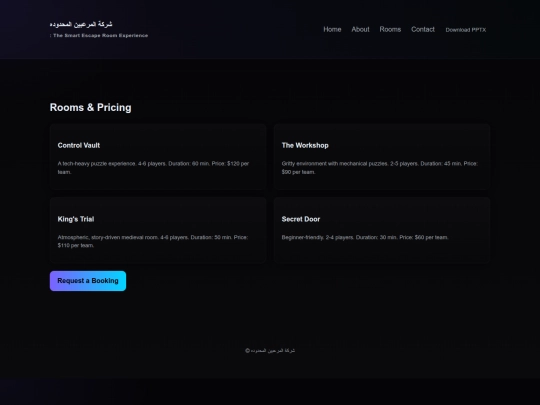Click the King's Trial description text

tap(153, 241)
